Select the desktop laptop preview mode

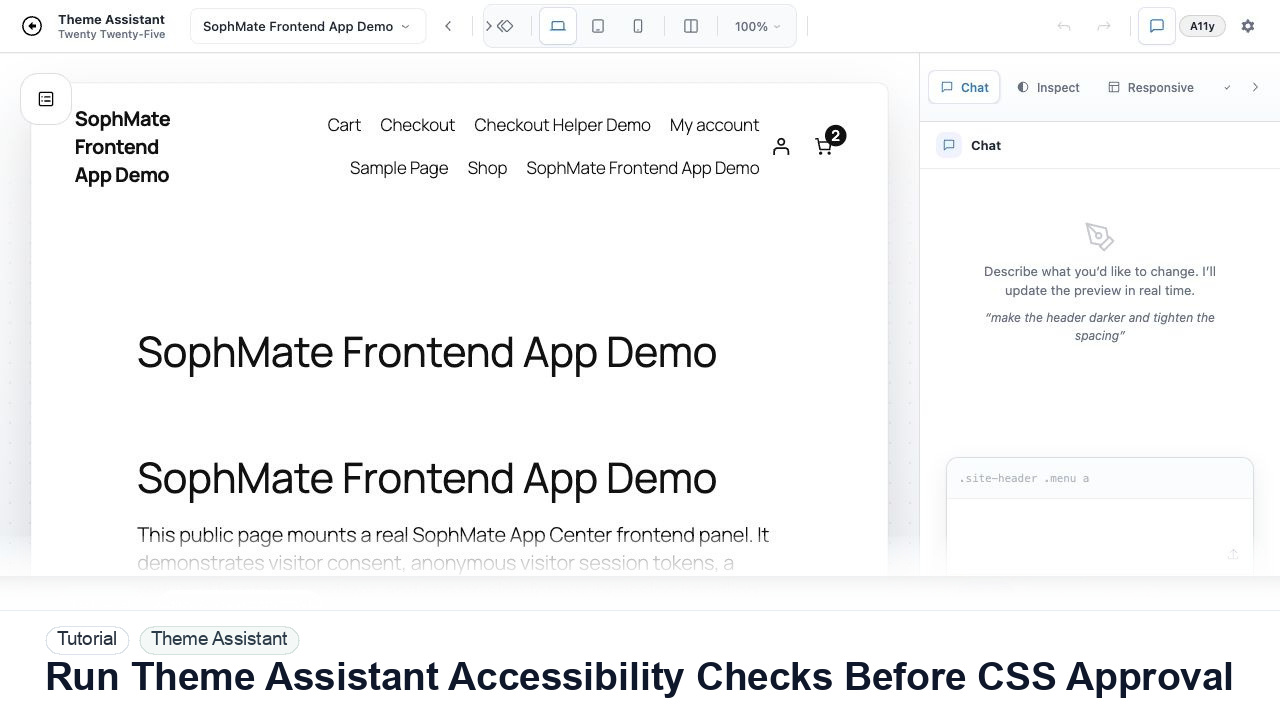pos(558,27)
